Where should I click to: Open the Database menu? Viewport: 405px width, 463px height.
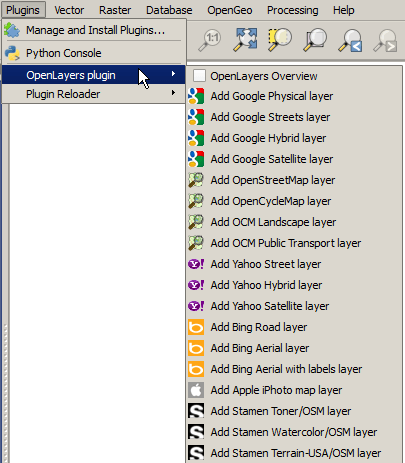coord(169,10)
